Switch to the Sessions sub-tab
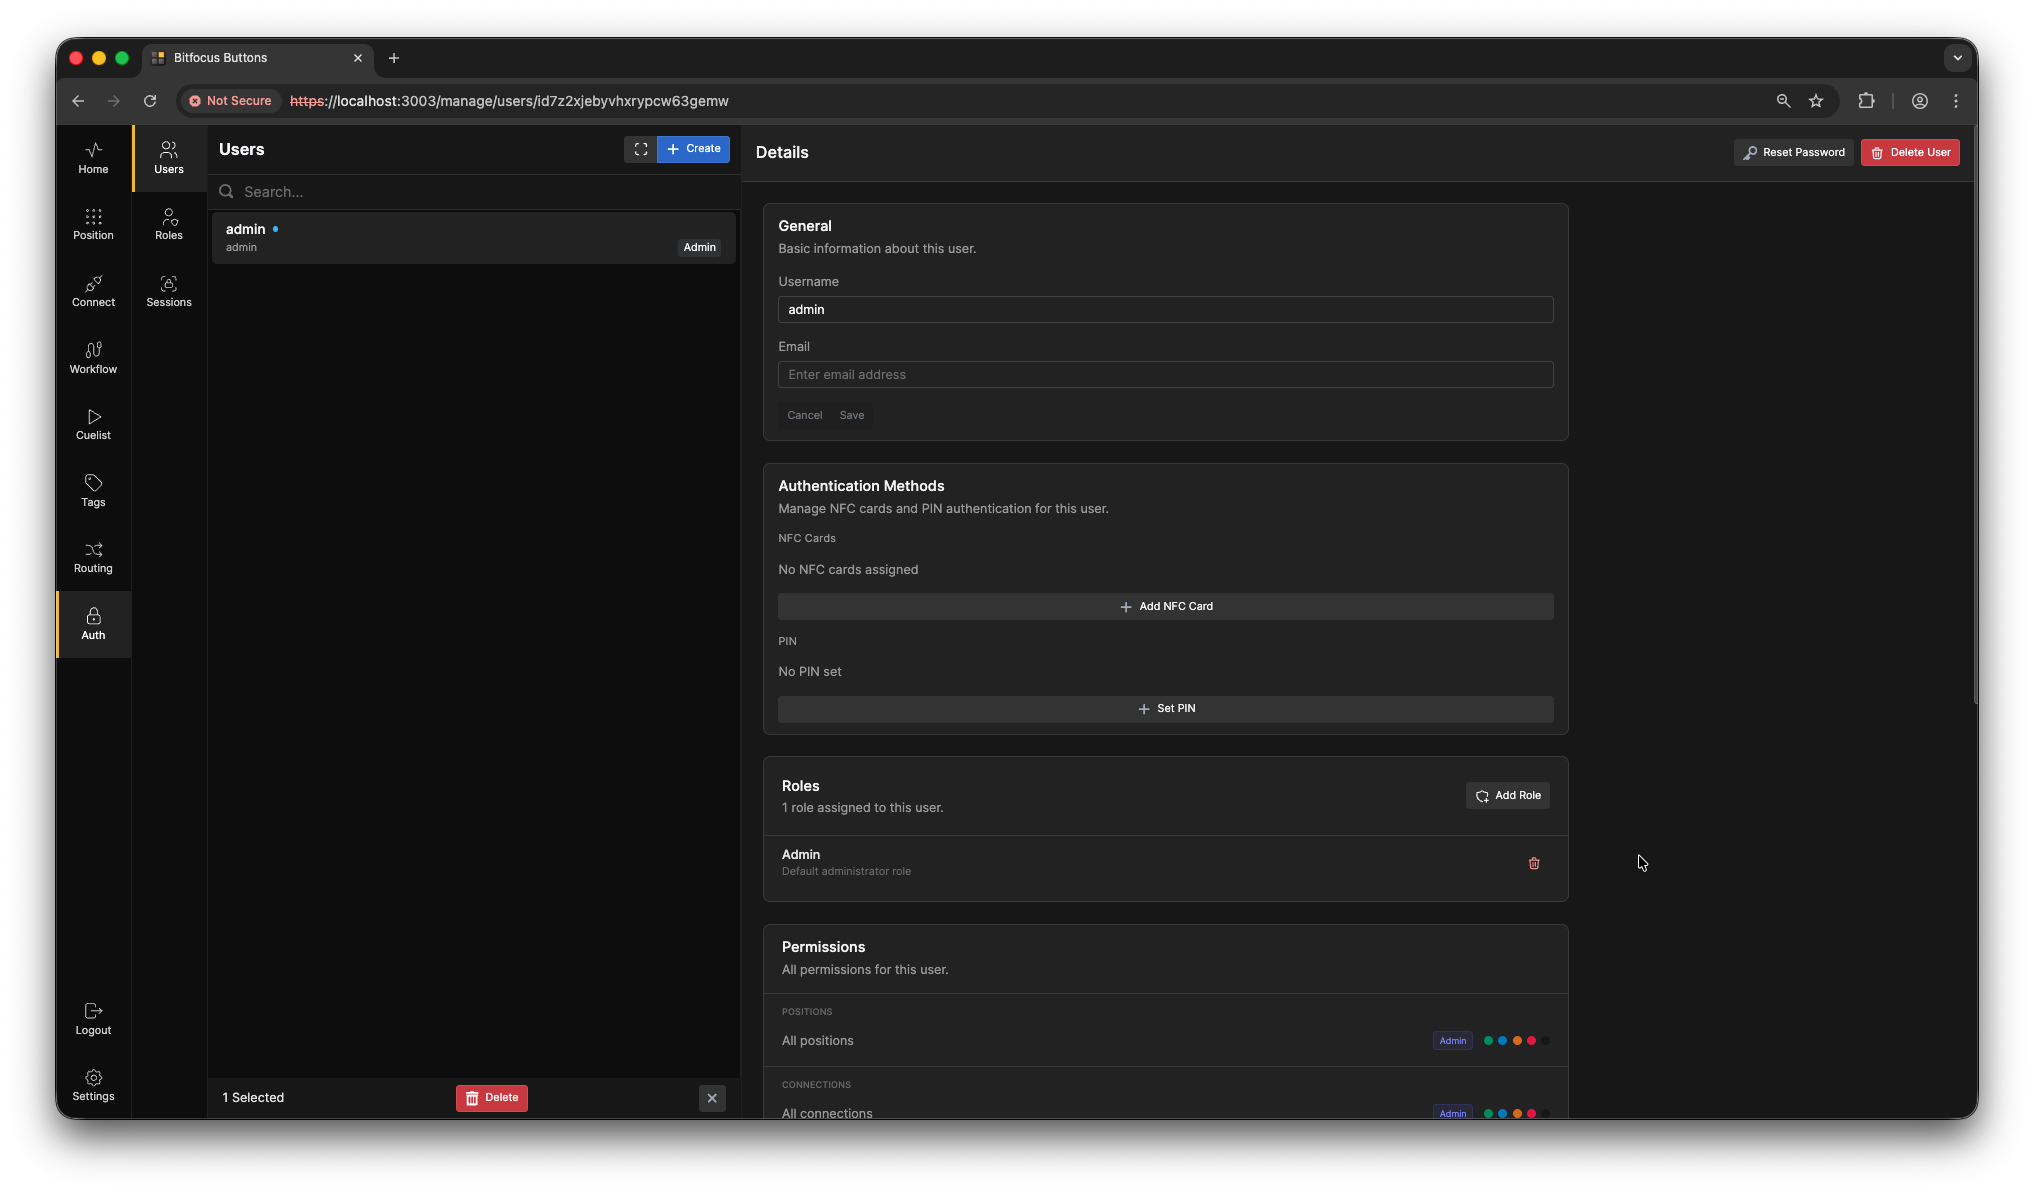The height and width of the screenshot is (1193, 2034). point(169,291)
